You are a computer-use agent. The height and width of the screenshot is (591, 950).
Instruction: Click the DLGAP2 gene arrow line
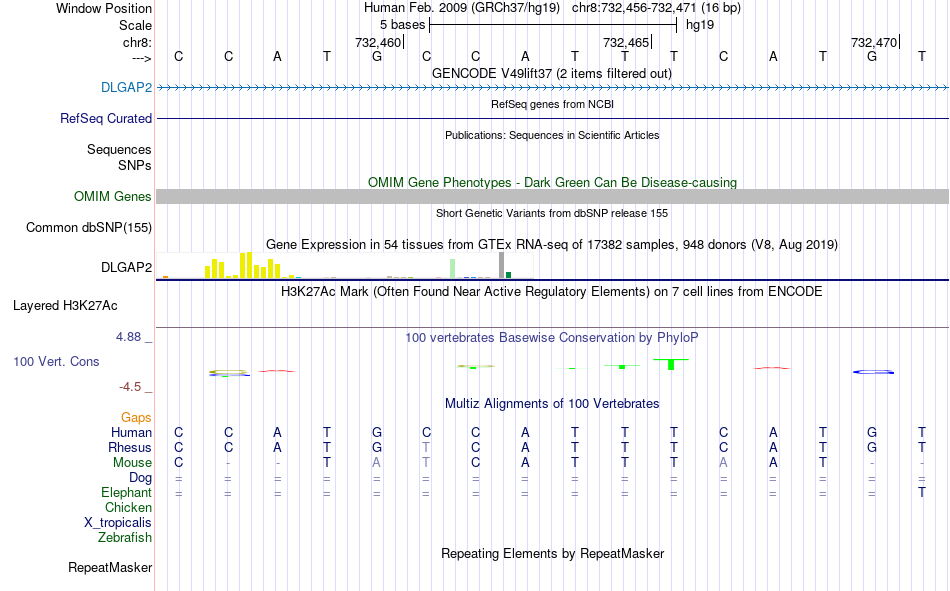tap(553, 88)
